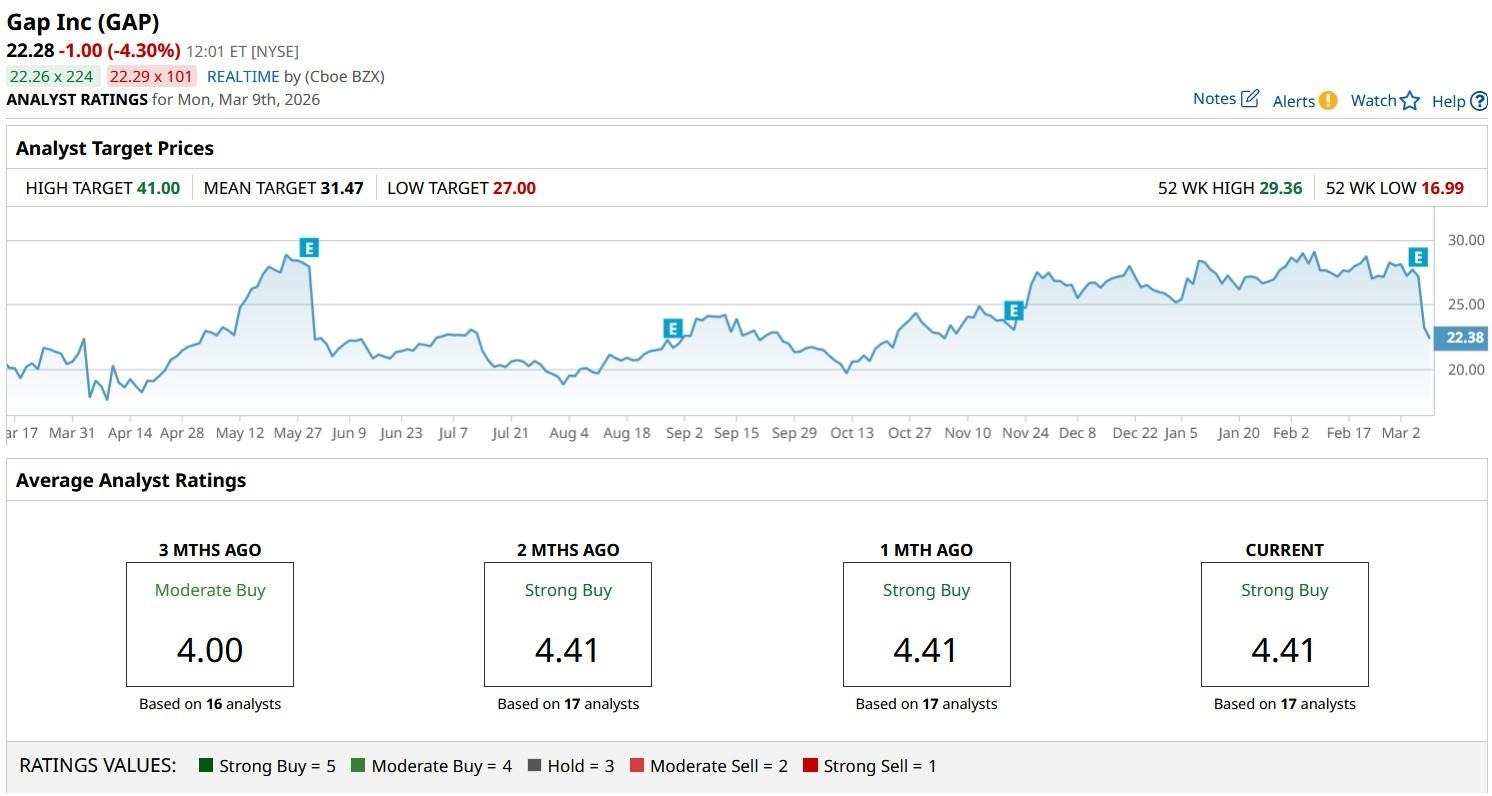Viewport: 1492px width, 796px height.
Task: Click the 20.00 y-axis label
Action: (x=1466, y=369)
